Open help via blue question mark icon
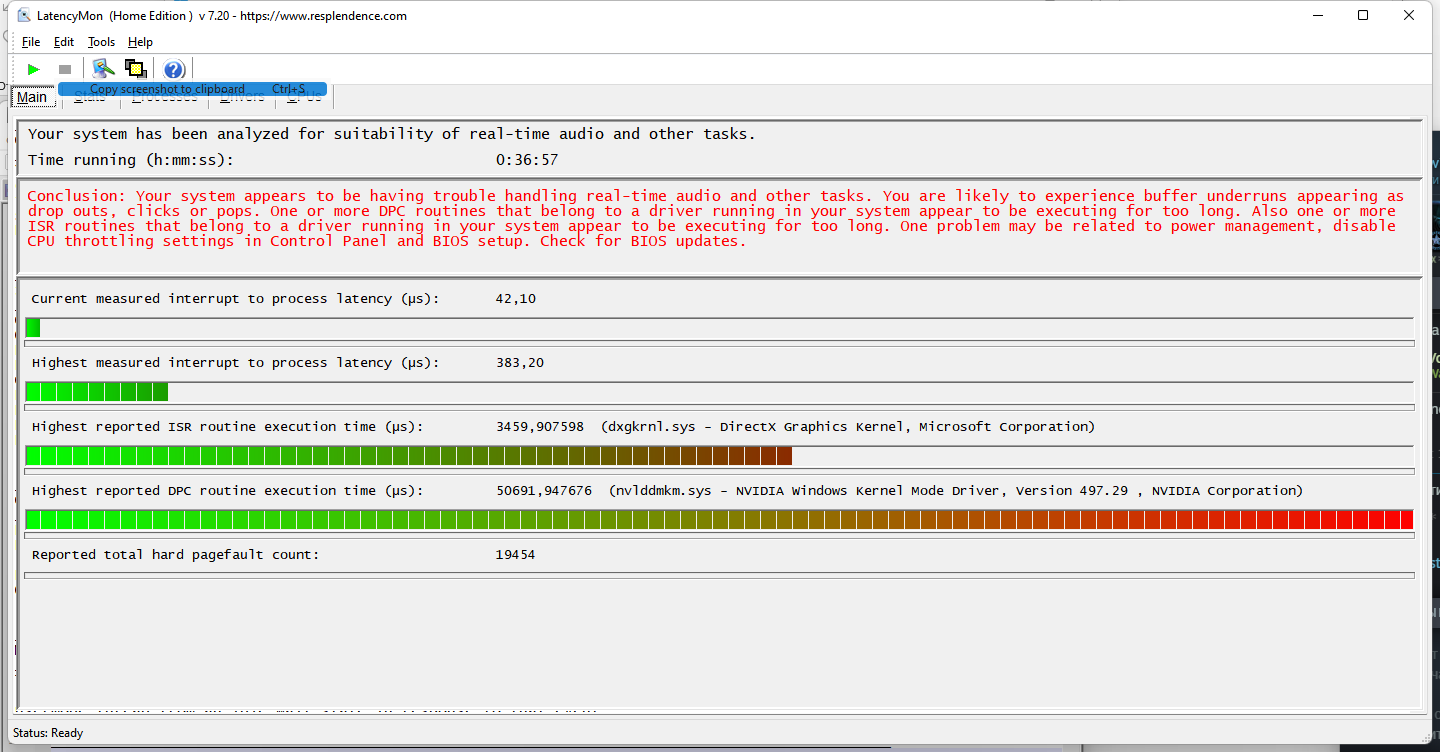This screenshot has height=753, width=1441. pos(174,69)
